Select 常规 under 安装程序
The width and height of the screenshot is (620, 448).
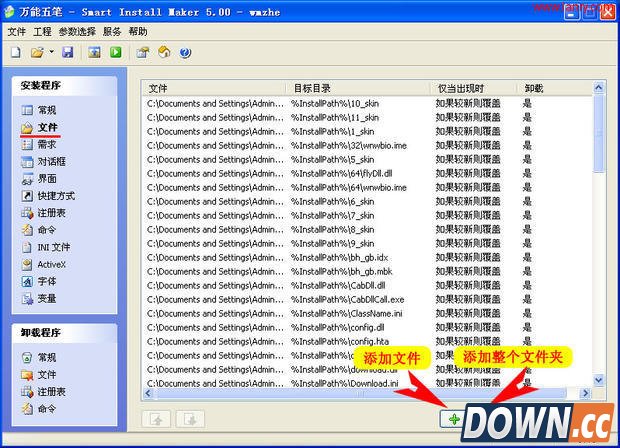[x=39, y=110]
